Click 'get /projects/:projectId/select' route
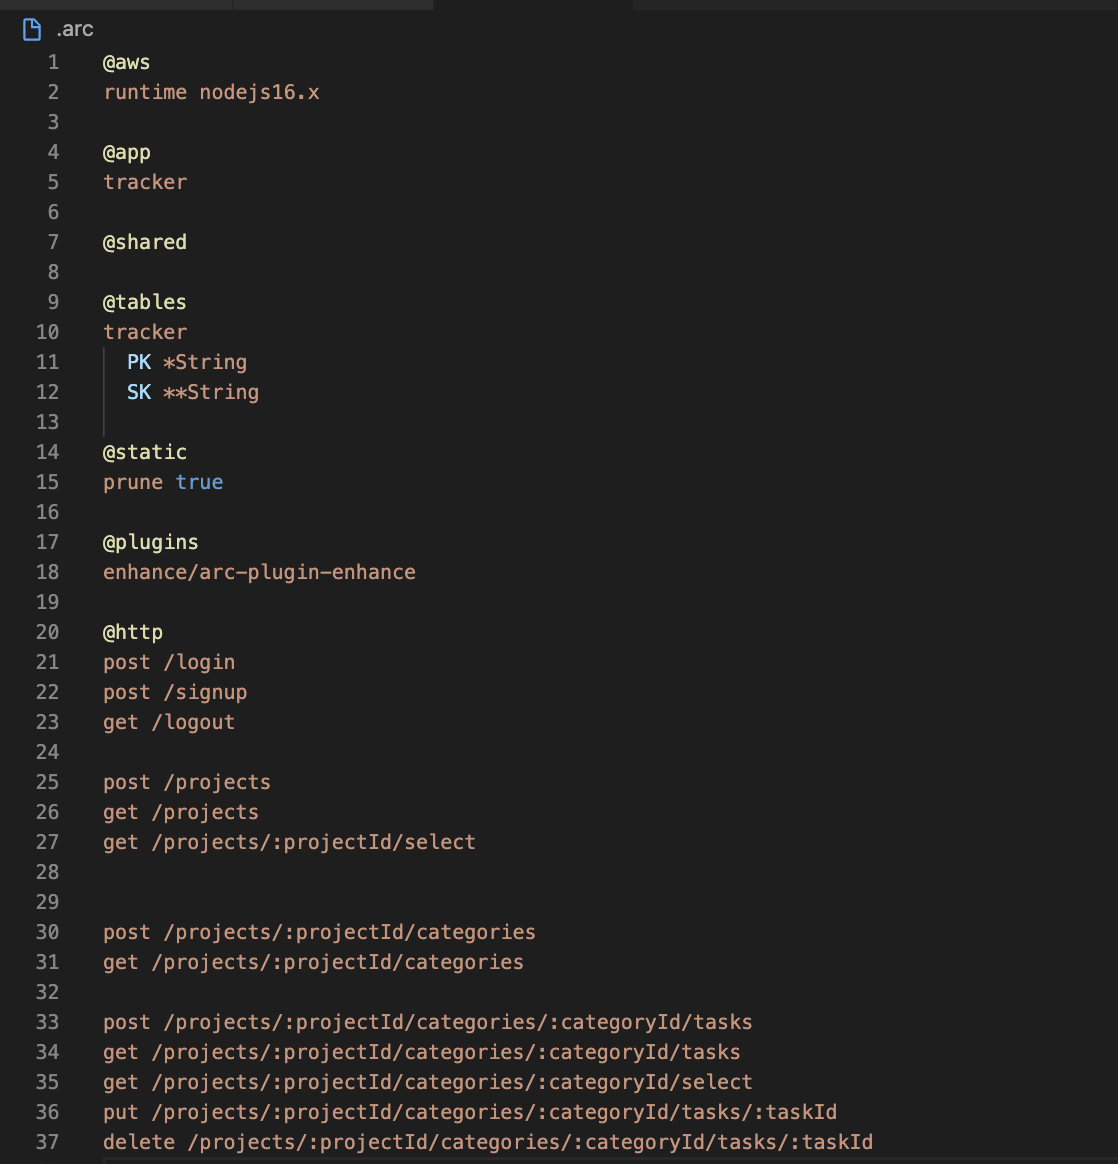Screen dimensions: 1118x1164 290,842
